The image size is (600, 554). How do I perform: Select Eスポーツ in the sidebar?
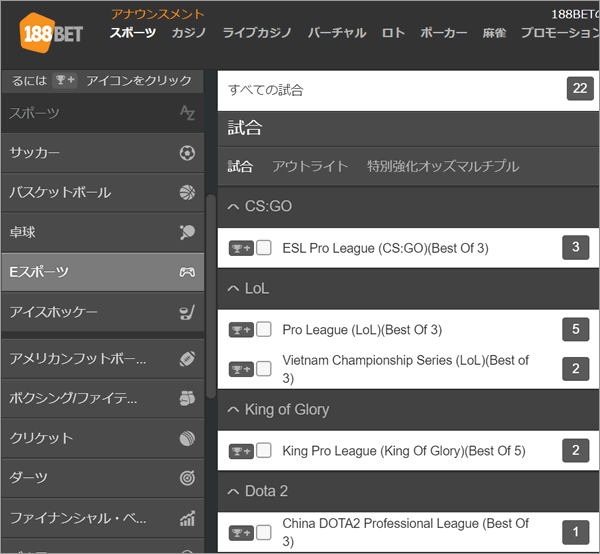coord(103,272)
